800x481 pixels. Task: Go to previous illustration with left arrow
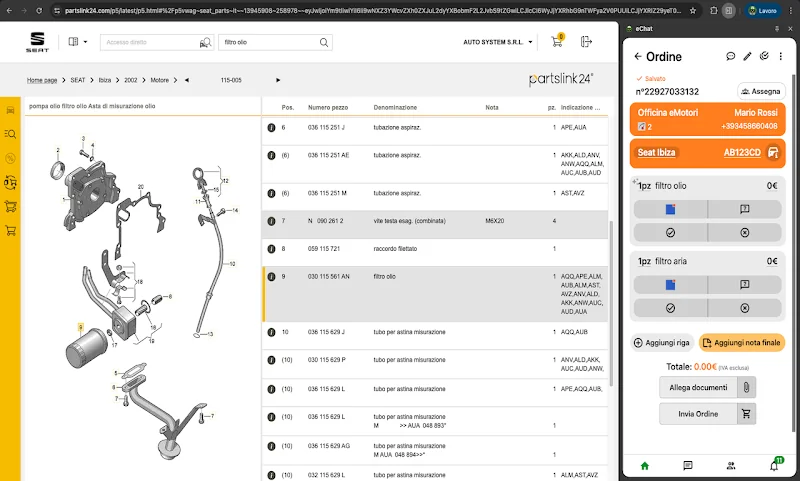[187, 80]
